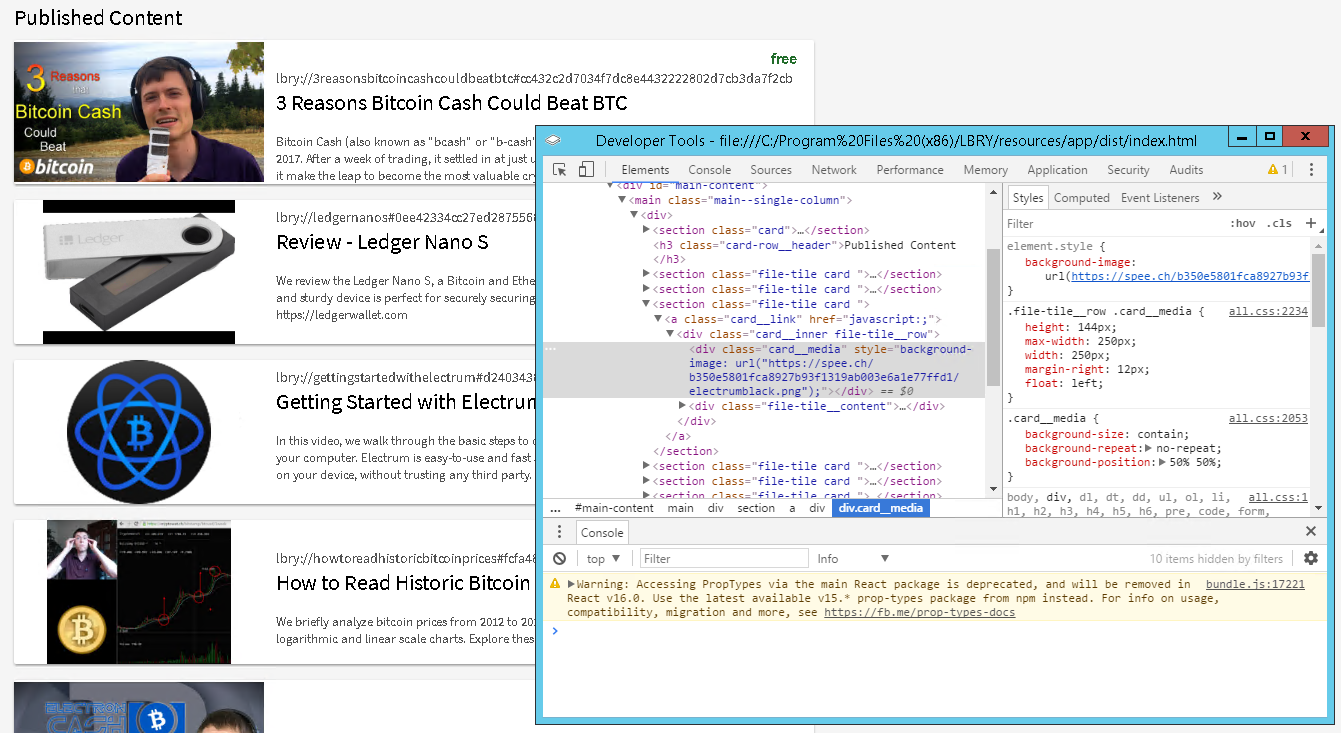Switch to the Console tab in DevTools

click(x=709, y=170)
